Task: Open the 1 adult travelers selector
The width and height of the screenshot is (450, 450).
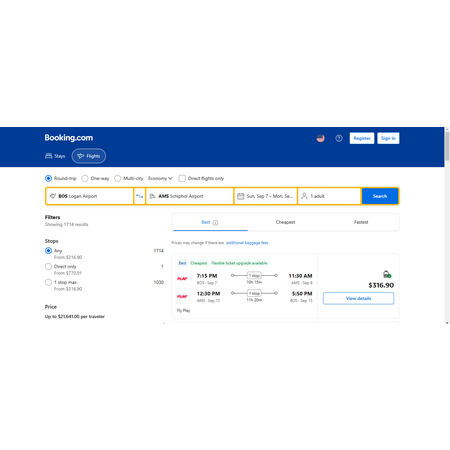Action: coord(329,196)
